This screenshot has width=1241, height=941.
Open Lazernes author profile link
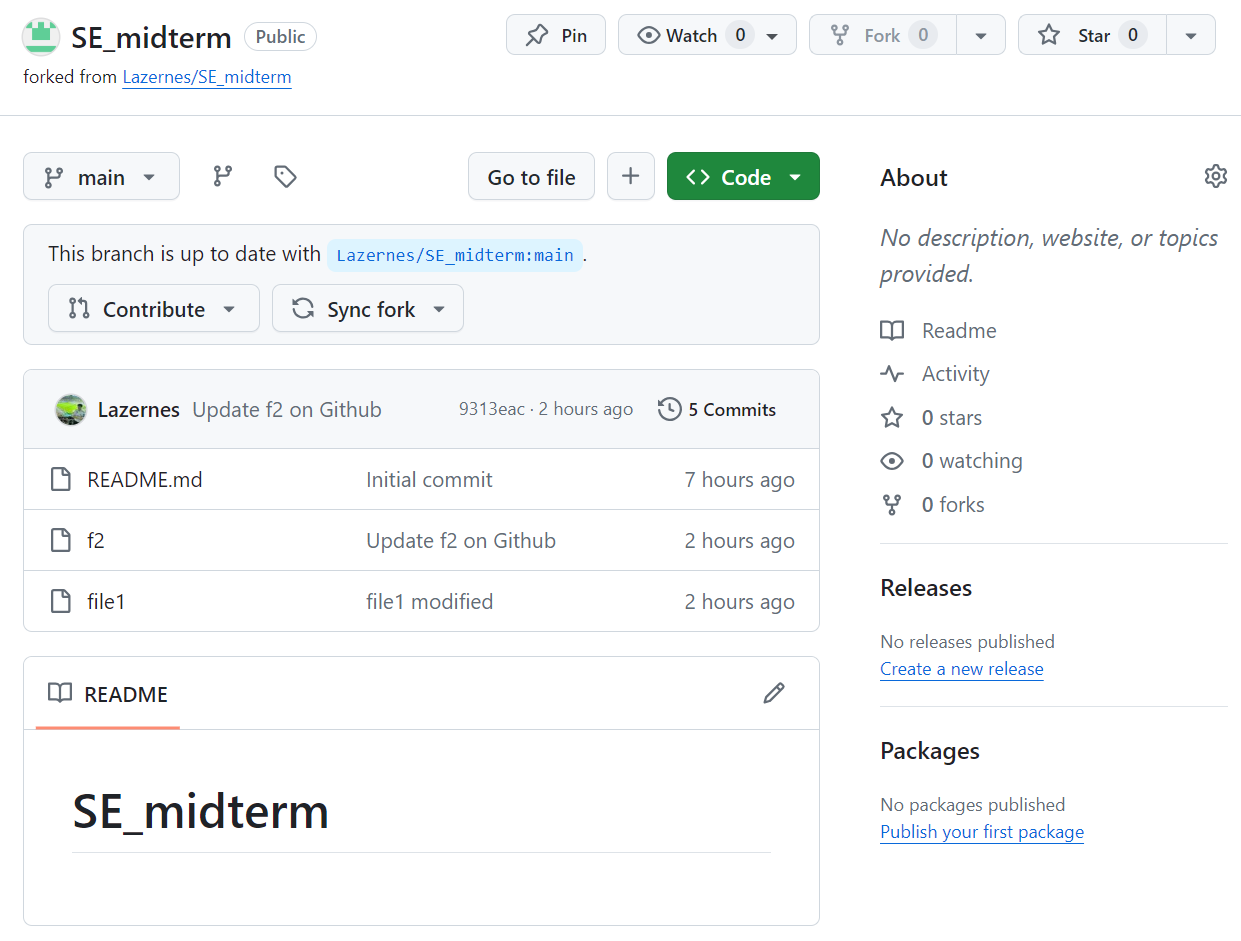point(139,410)
